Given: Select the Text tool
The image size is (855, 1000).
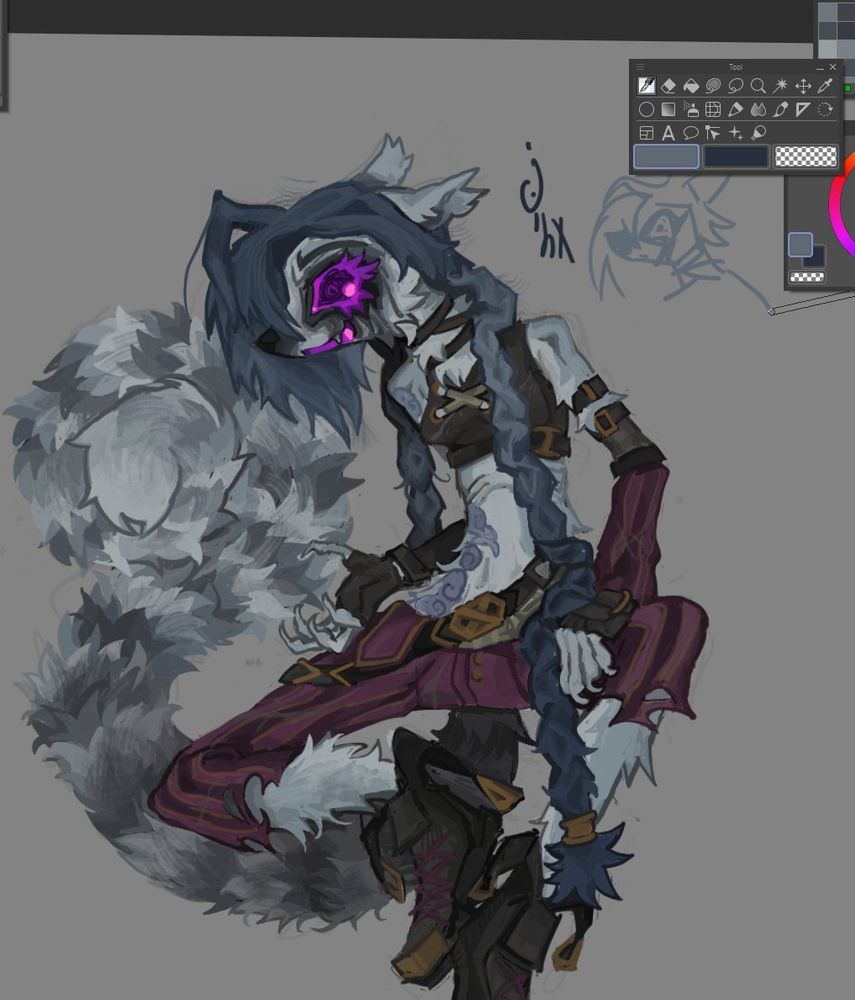Looking at the screenshot, I should 668,133.
